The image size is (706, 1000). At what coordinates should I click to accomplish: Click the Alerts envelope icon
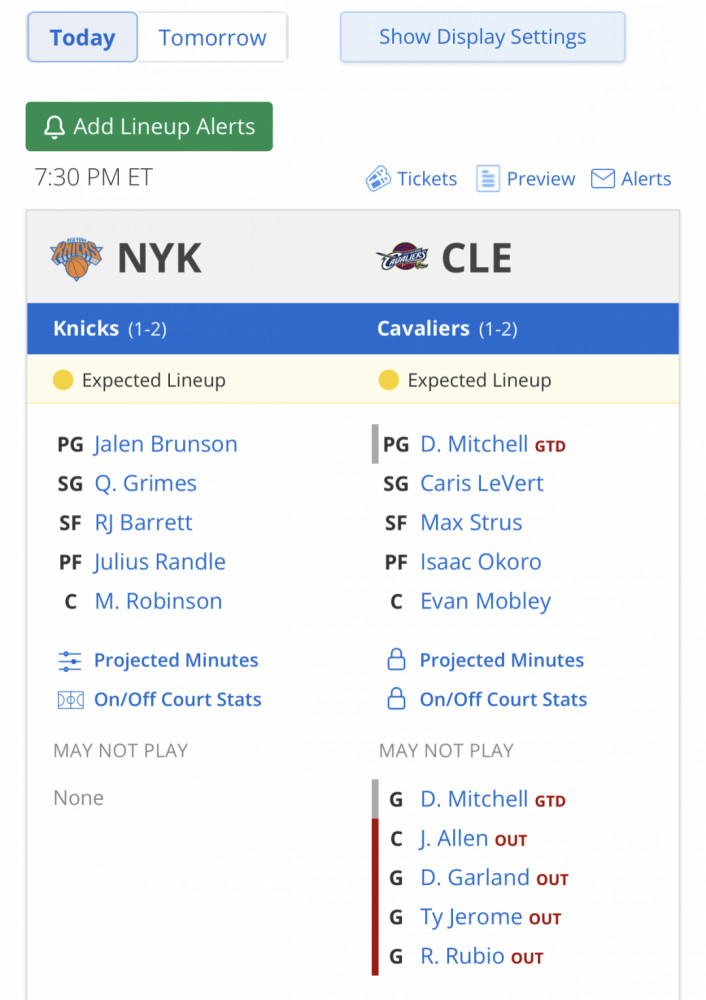tap(603, 179)
